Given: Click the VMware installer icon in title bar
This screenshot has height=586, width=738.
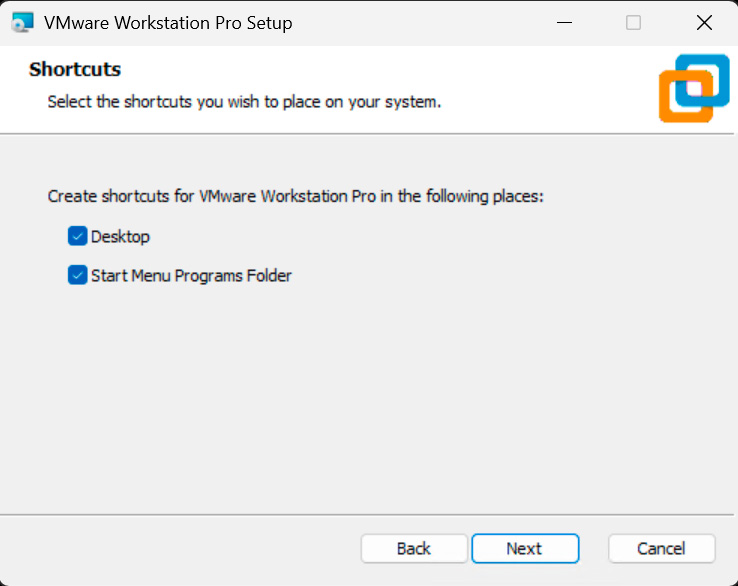Looking at the screenshot, I should pos(22,22).
